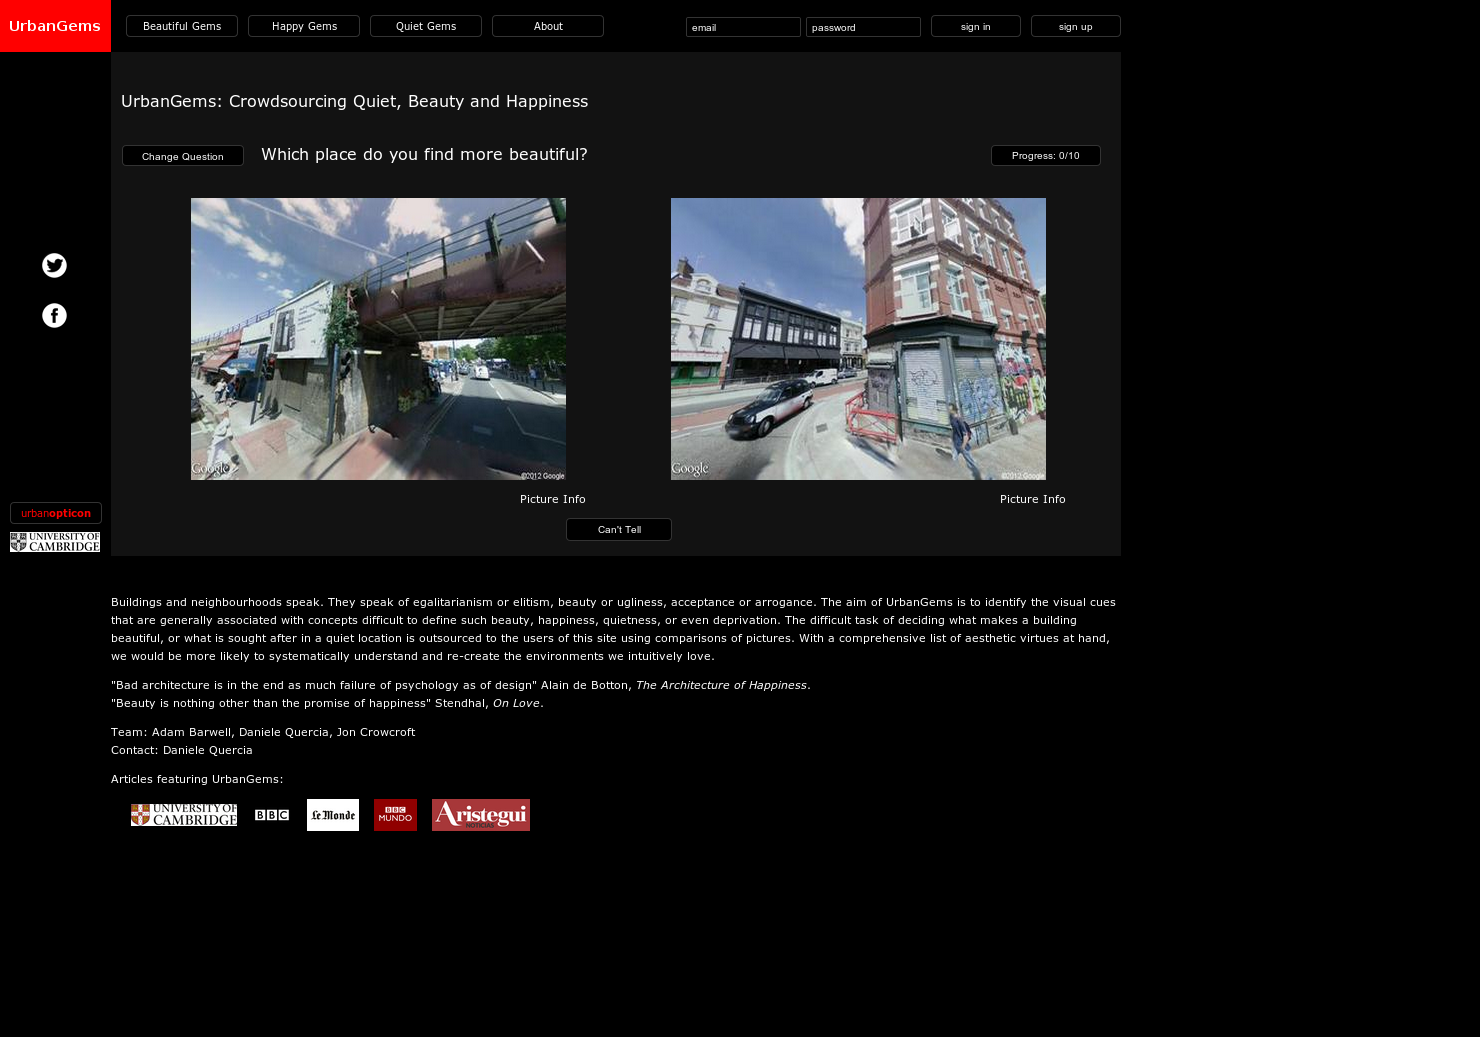This screenshot has height=1037, width=1480.
Task: Click the BBC logo in the articles row
Action: (271, 815)
